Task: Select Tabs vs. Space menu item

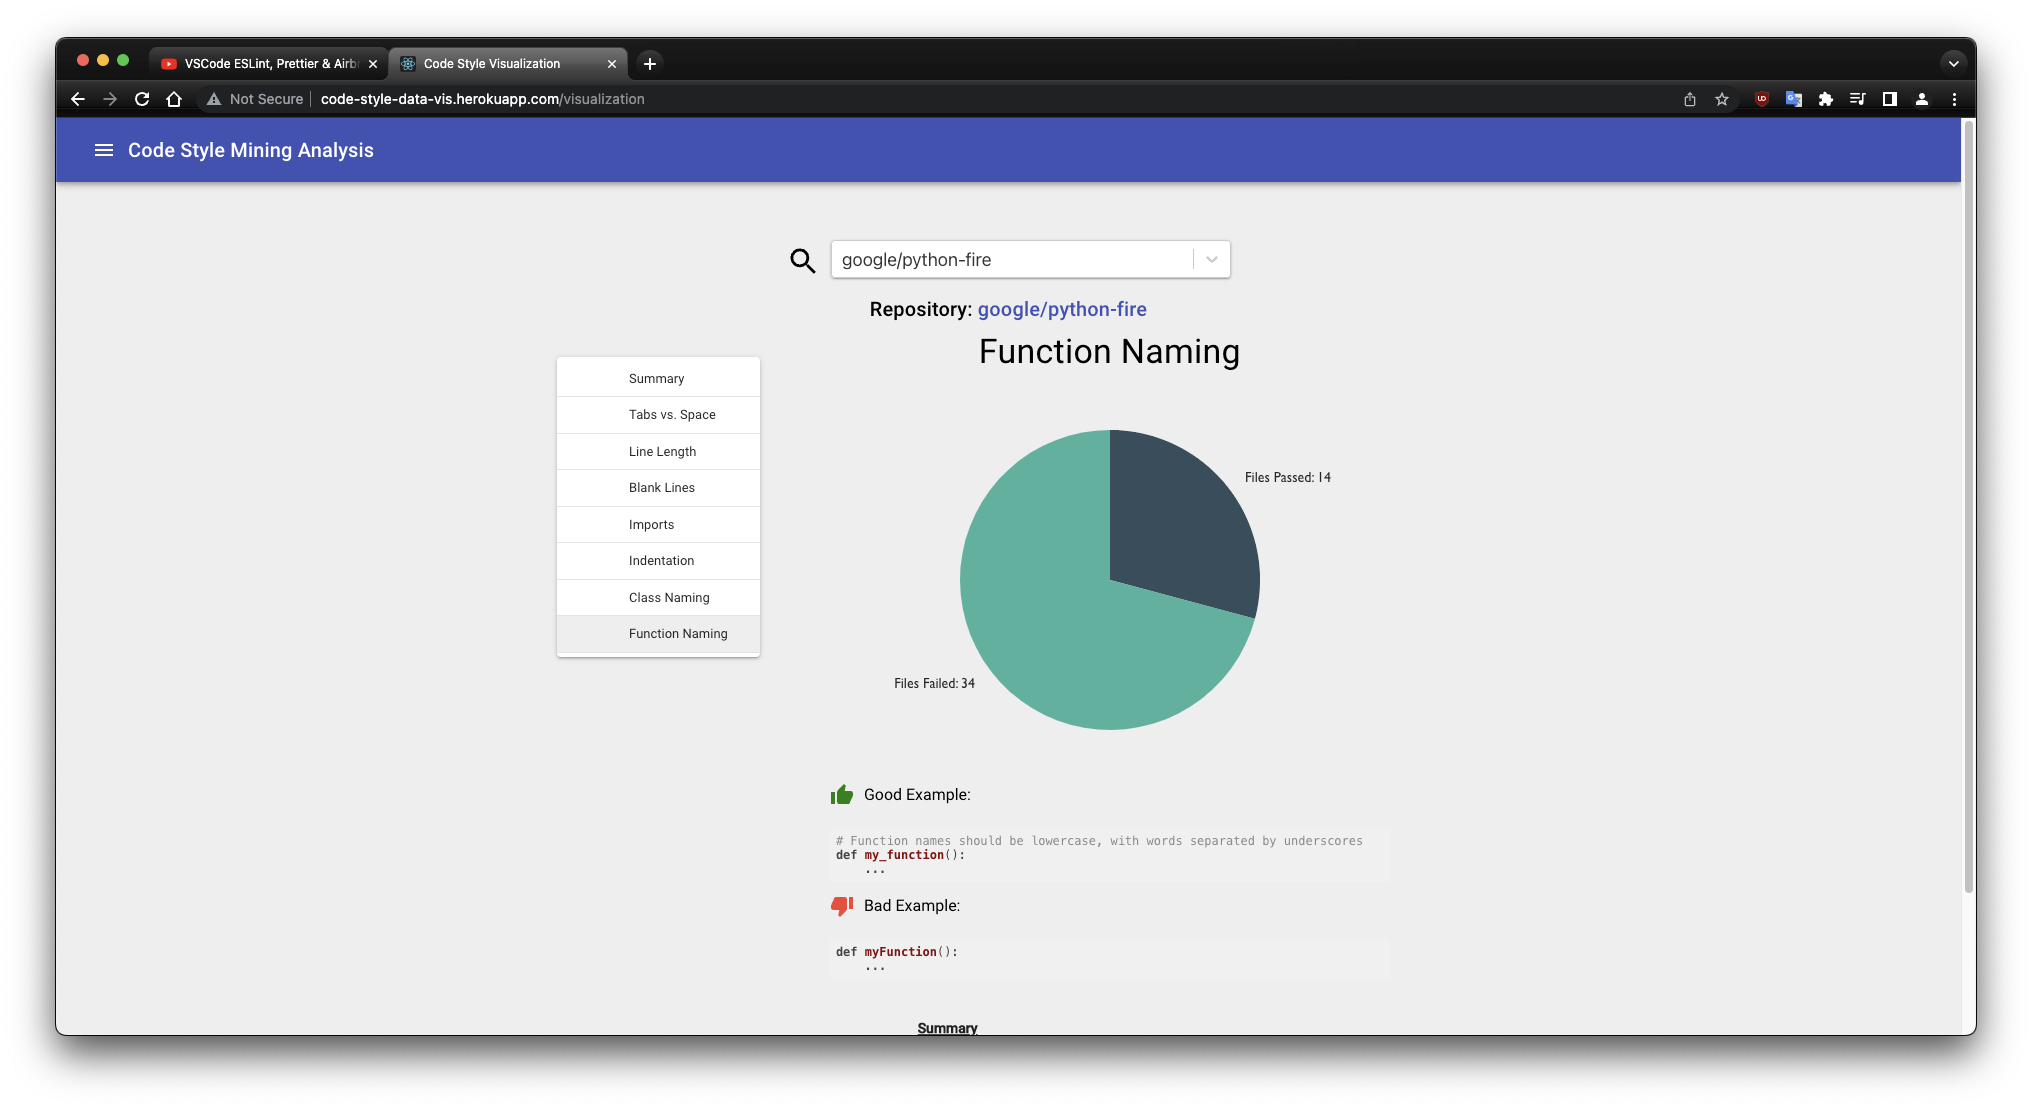Action: (671, 415)
